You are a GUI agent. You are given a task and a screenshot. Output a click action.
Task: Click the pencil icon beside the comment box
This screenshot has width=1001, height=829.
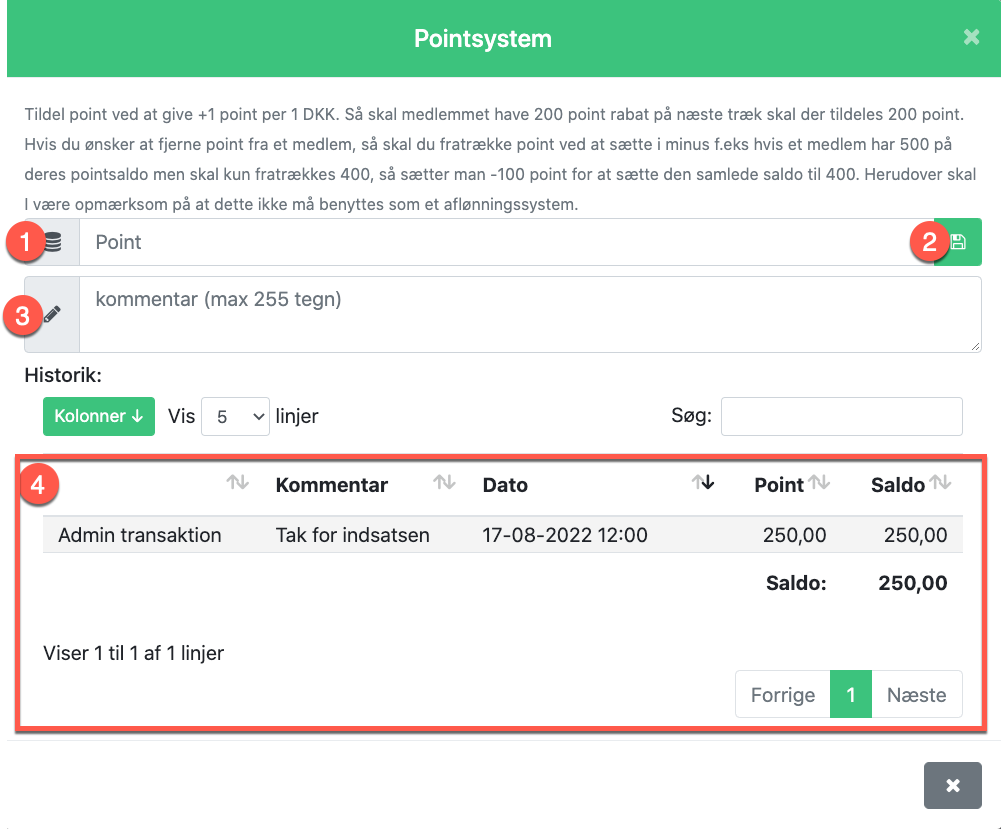point(52,314)
